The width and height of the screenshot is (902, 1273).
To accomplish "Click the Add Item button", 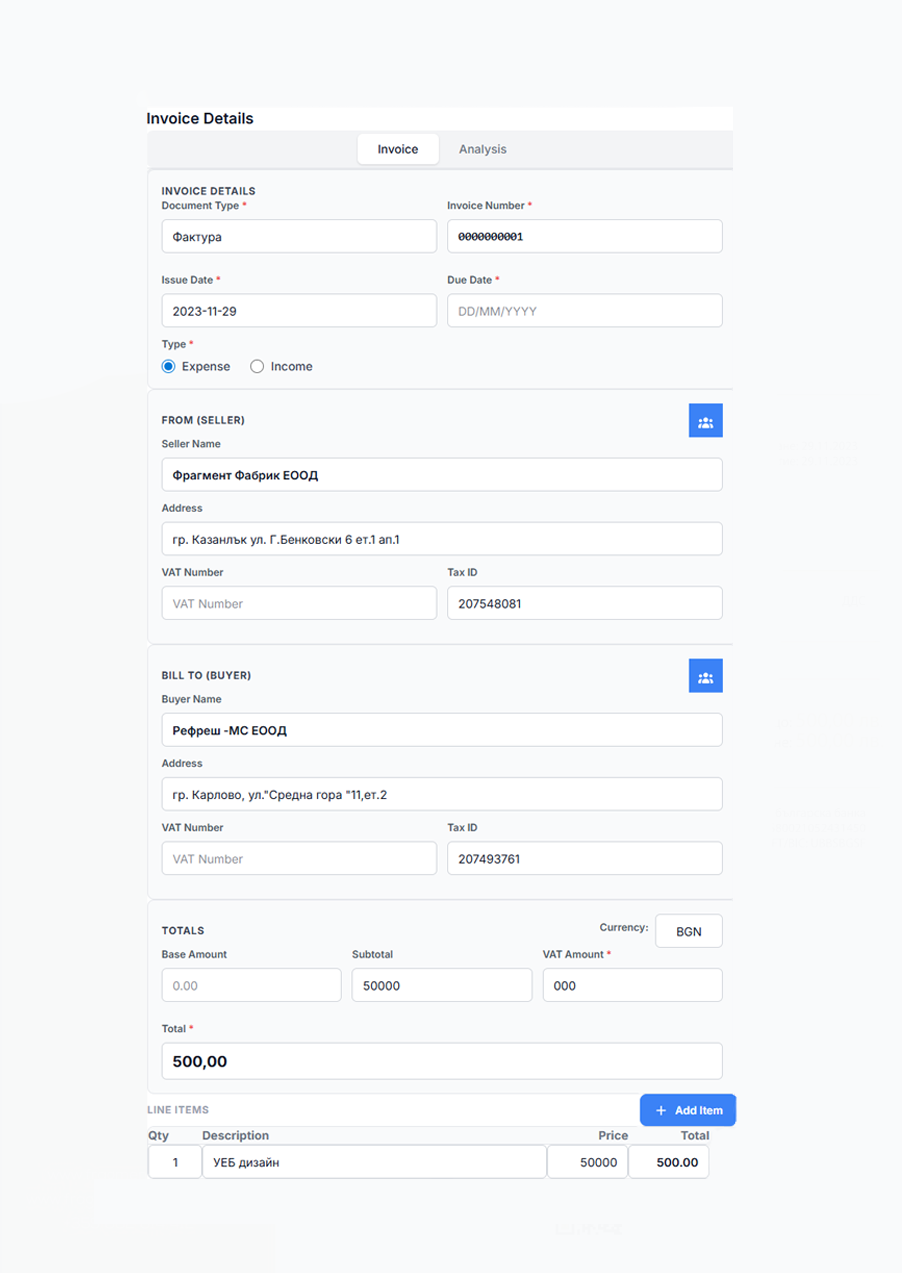I will [x=687, y=1110].
